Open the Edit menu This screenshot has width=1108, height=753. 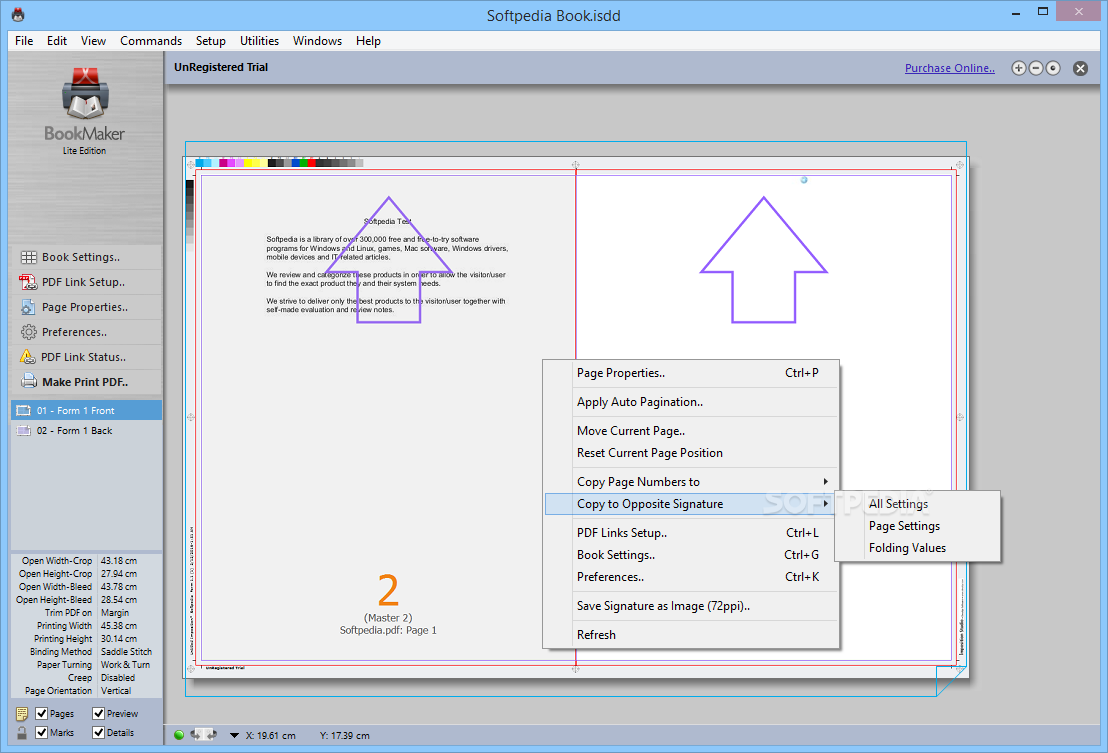point(57,41)
